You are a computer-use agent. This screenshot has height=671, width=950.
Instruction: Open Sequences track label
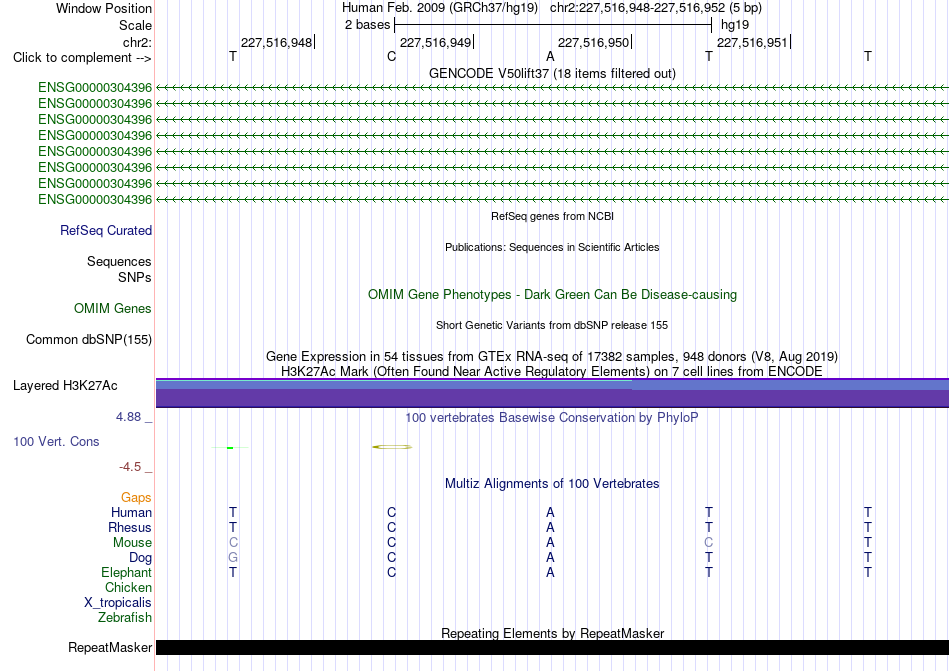(x=119, y=261)
